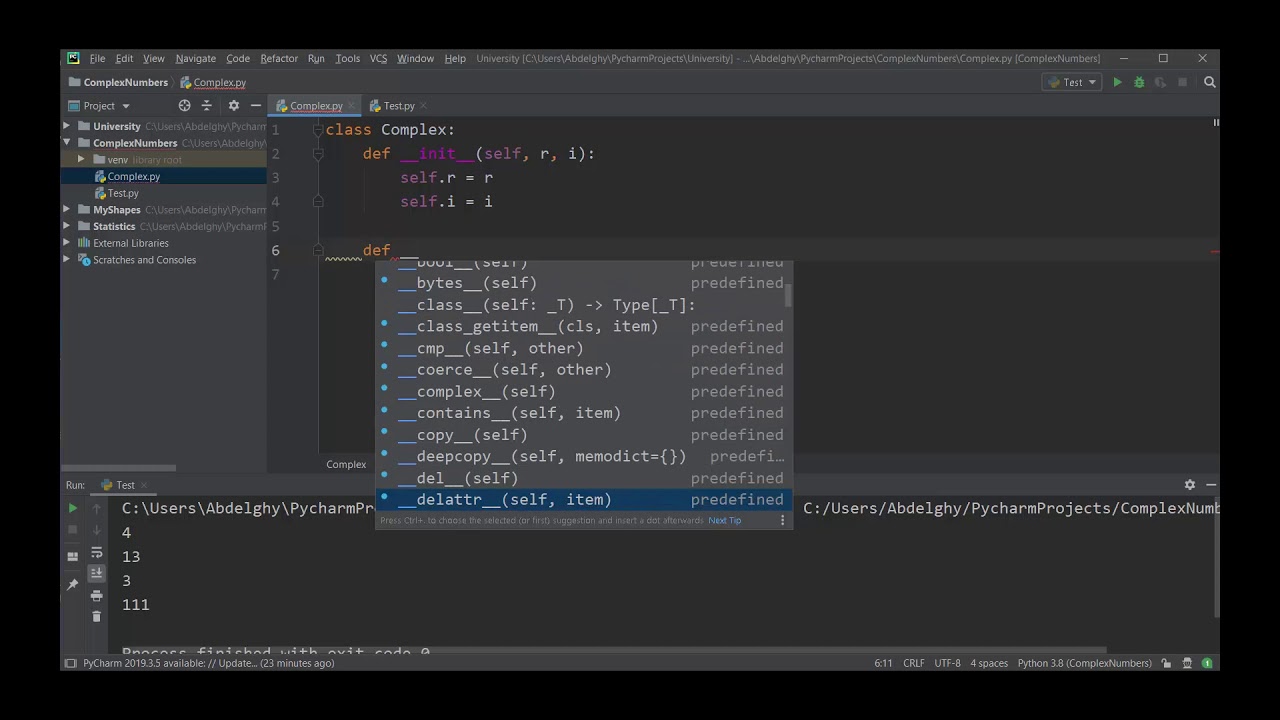Open the Refactor menu
1280x720 pixels.
tap(279, 58)
